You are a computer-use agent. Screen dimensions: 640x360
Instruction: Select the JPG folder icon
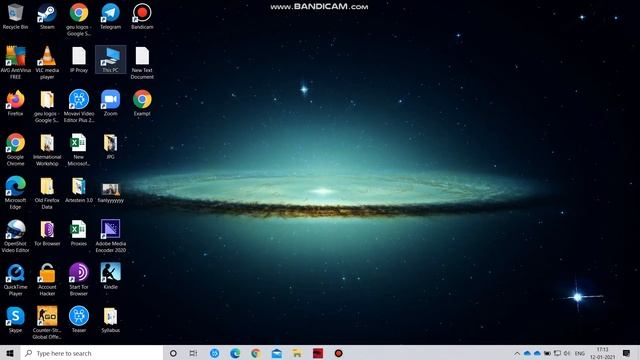click(110, 147)
